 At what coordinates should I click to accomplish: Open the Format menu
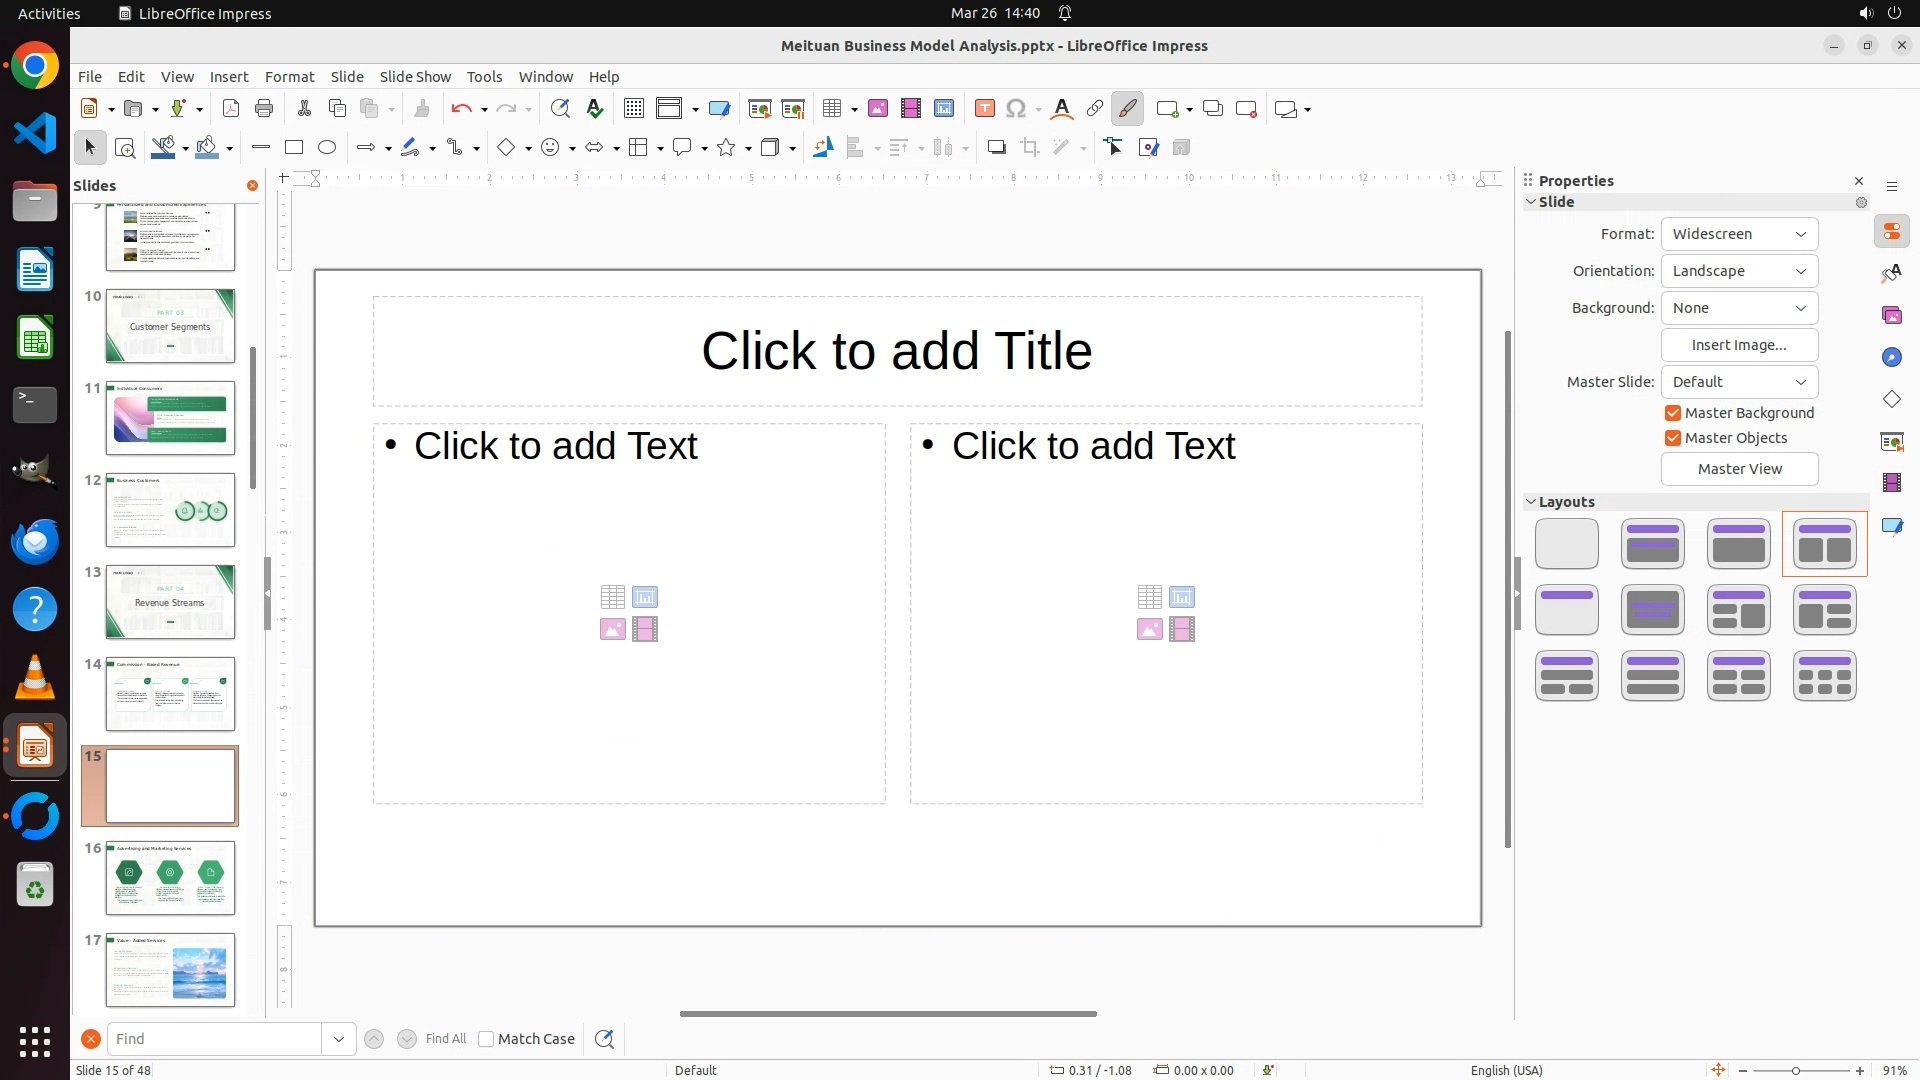[x=289, y=77]
